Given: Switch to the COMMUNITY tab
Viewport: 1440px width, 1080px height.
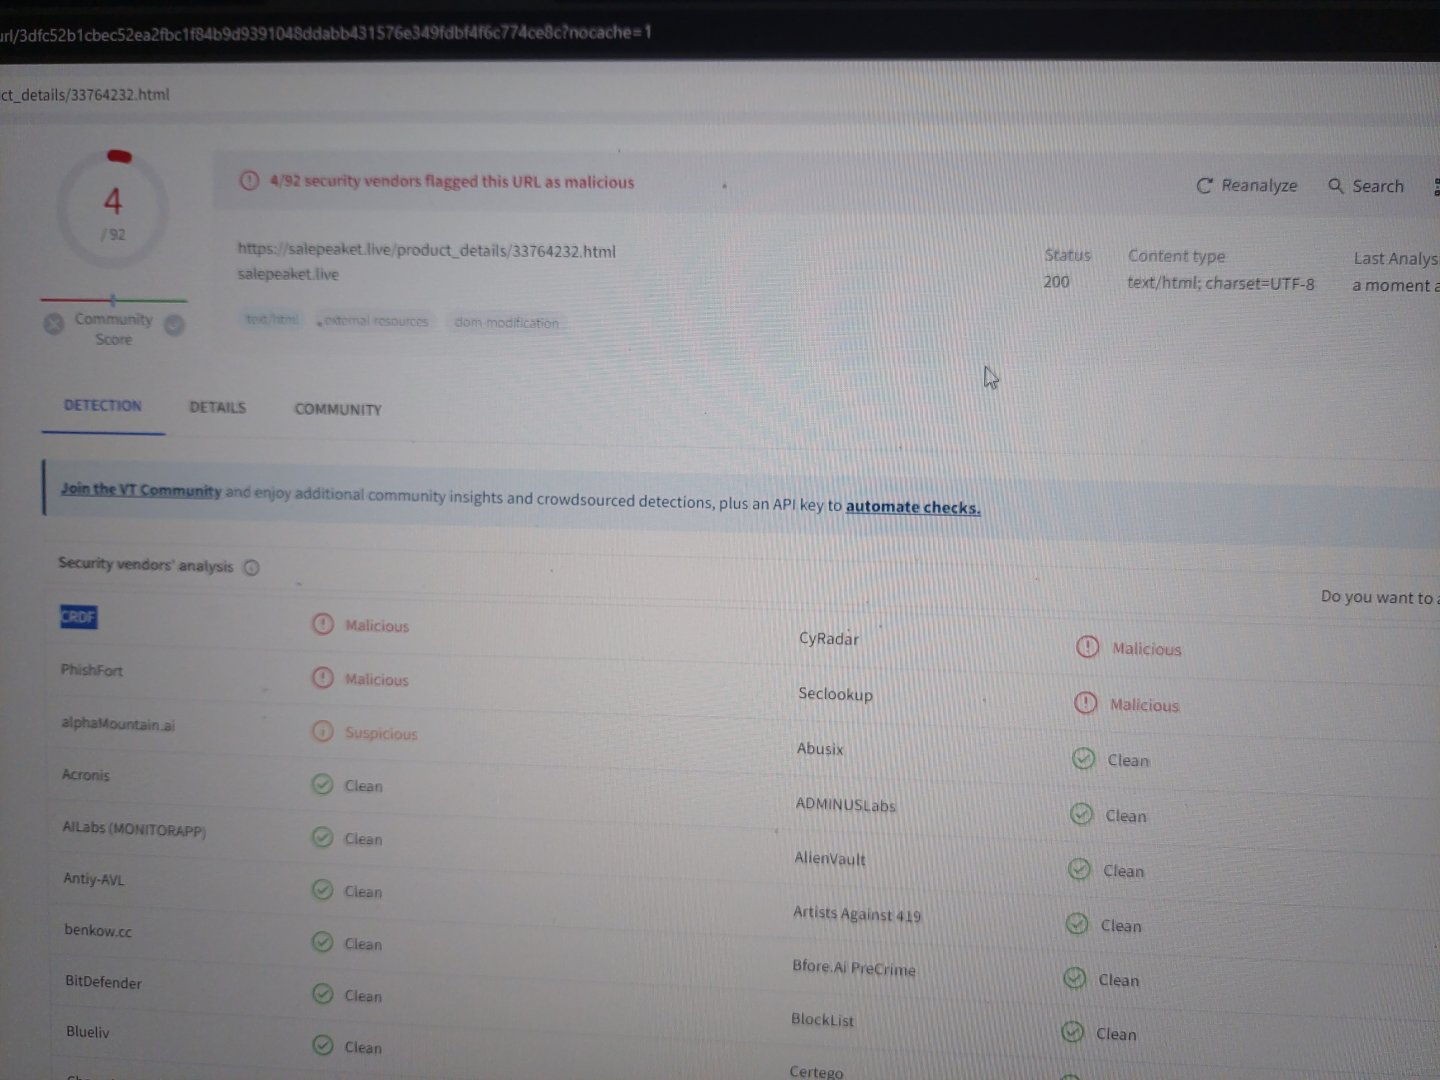Looking at the screenshot, I should coord(338,409).
